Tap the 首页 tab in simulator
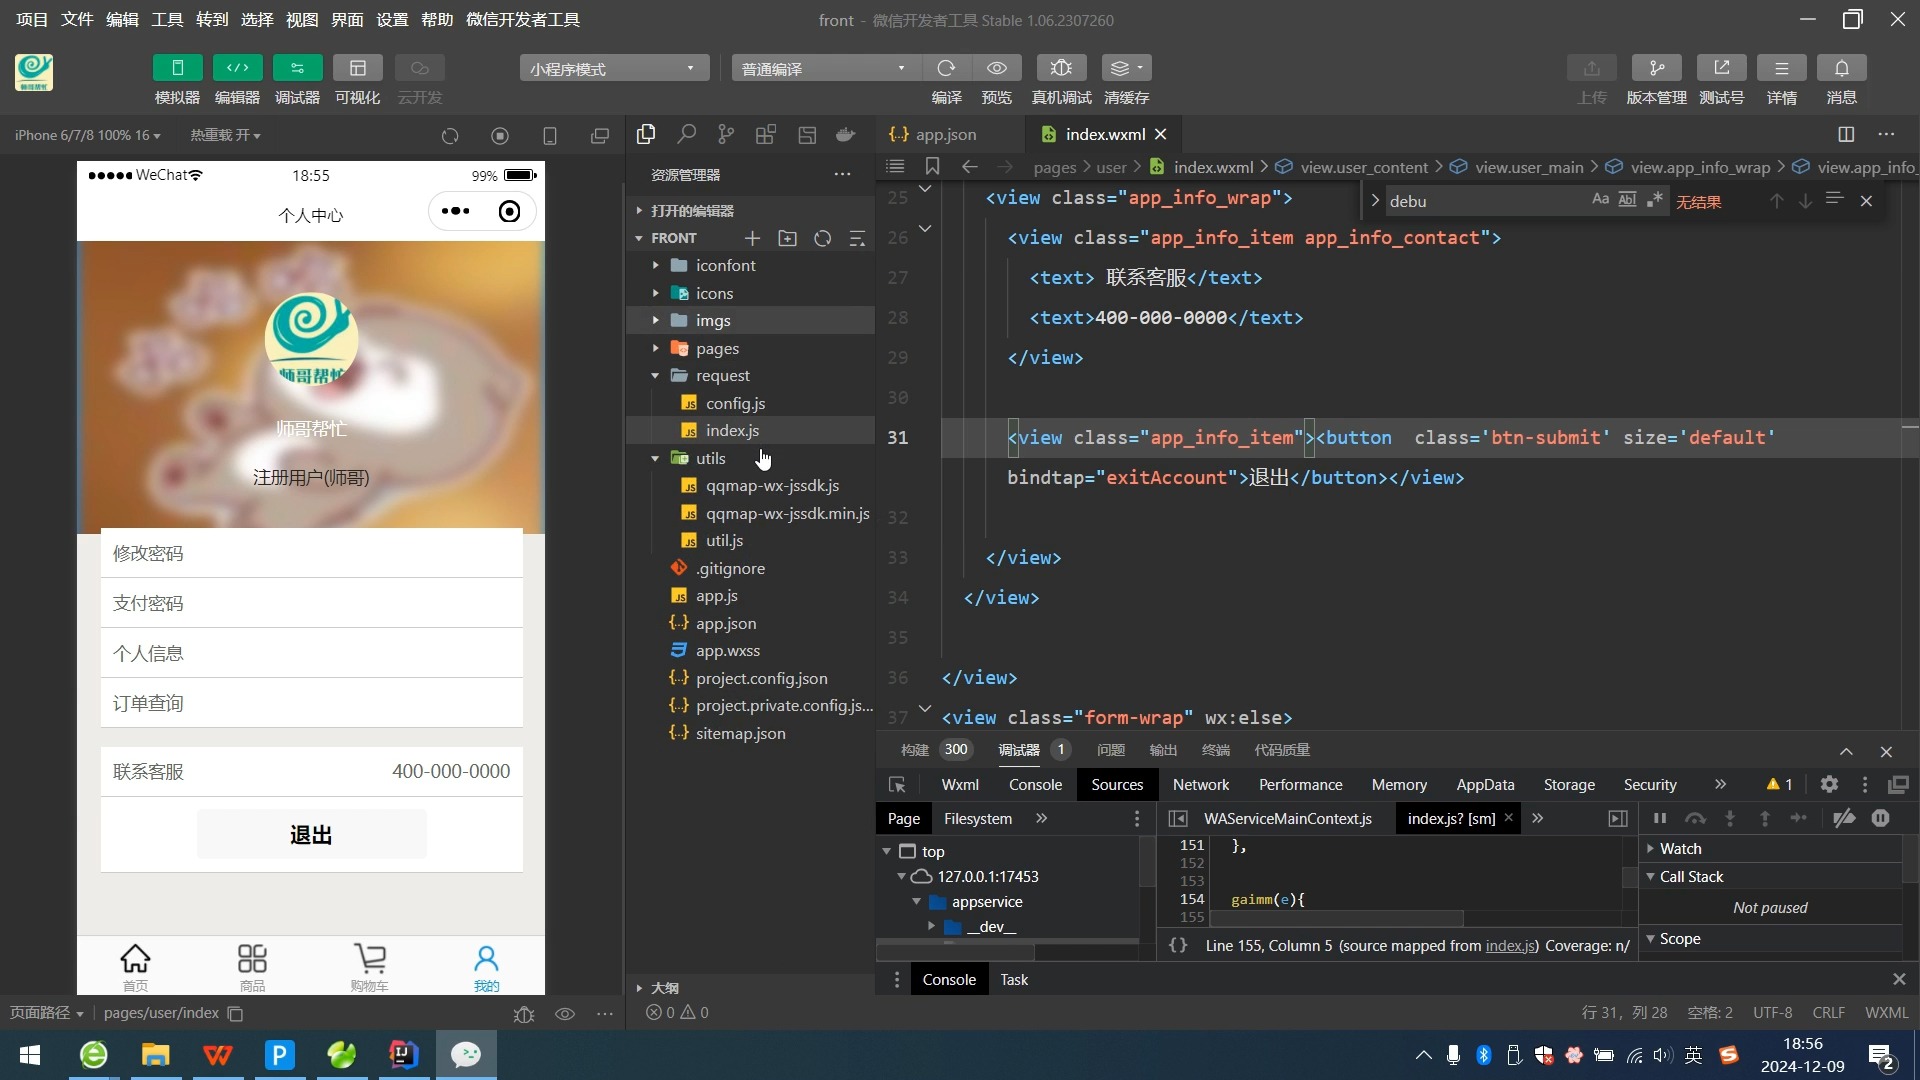Viewport: 1920px width, 1080px height. (x=135, y=967)
